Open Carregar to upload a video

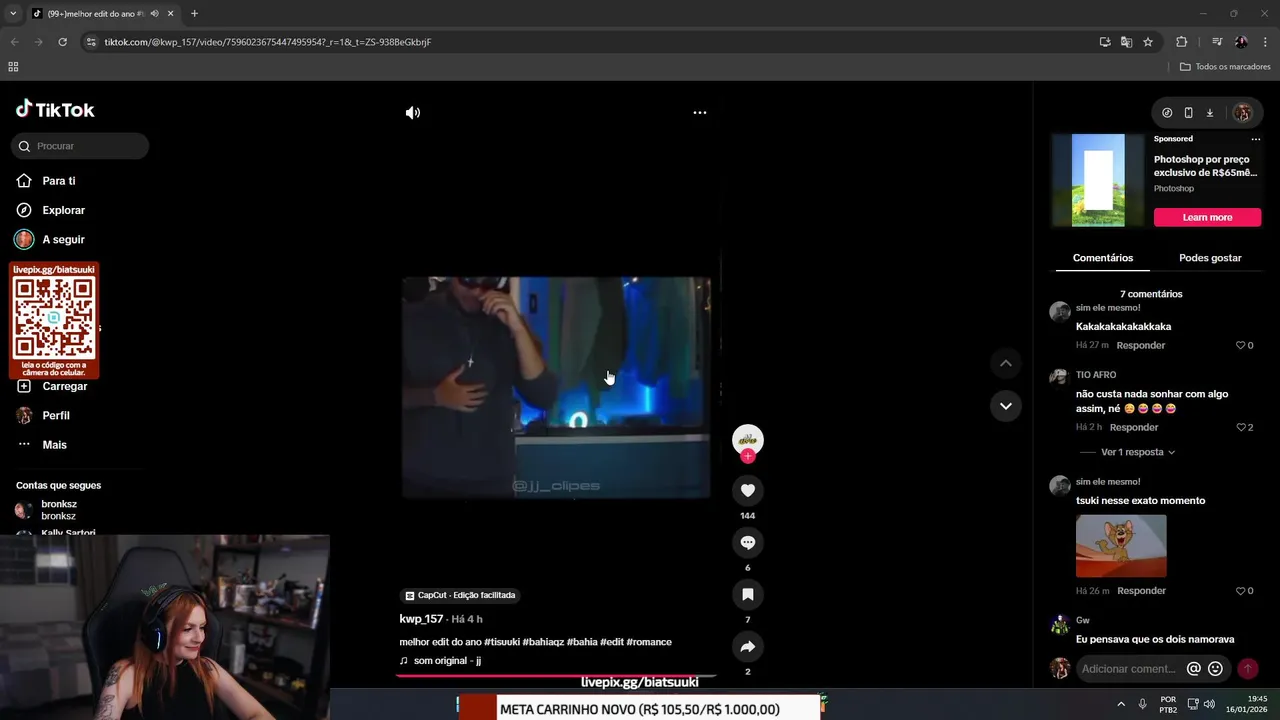[x=64, y=386]
